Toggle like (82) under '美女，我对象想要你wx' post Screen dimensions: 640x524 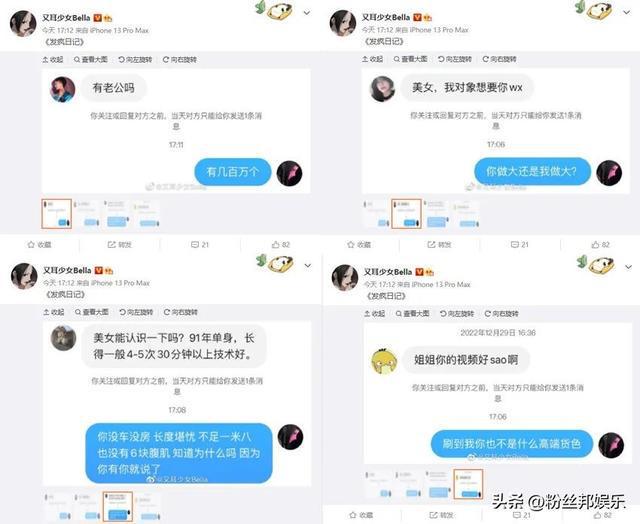600,244
